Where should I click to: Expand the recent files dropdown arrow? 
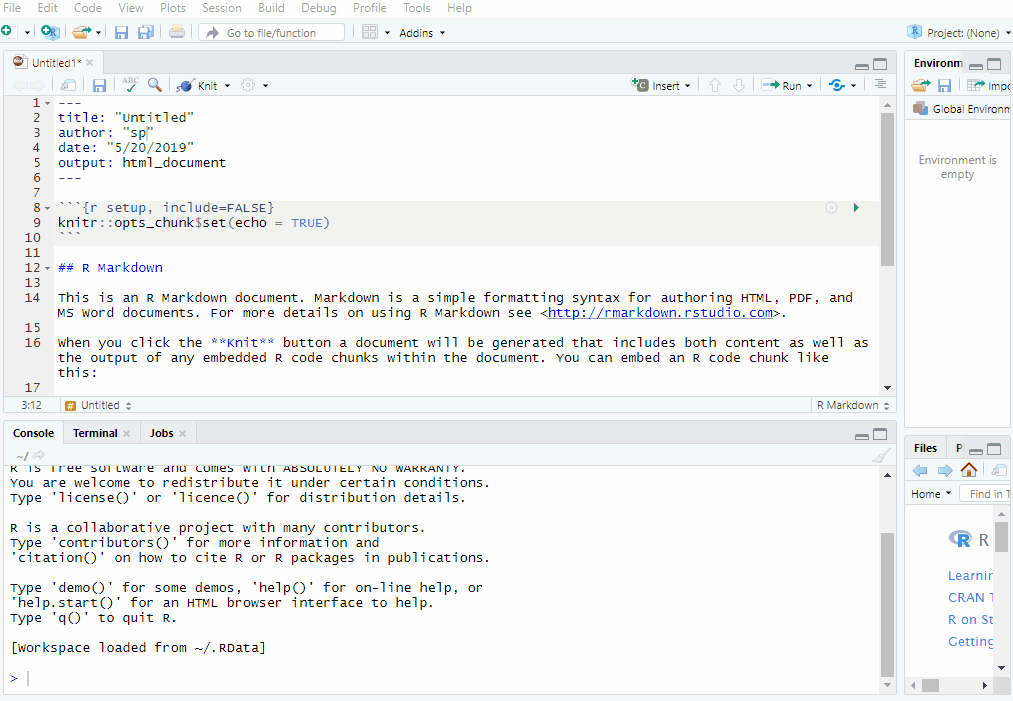point(98,32)
